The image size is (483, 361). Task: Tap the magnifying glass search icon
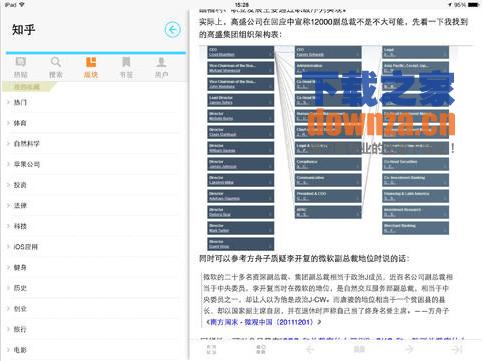click(x=56, y=62)
